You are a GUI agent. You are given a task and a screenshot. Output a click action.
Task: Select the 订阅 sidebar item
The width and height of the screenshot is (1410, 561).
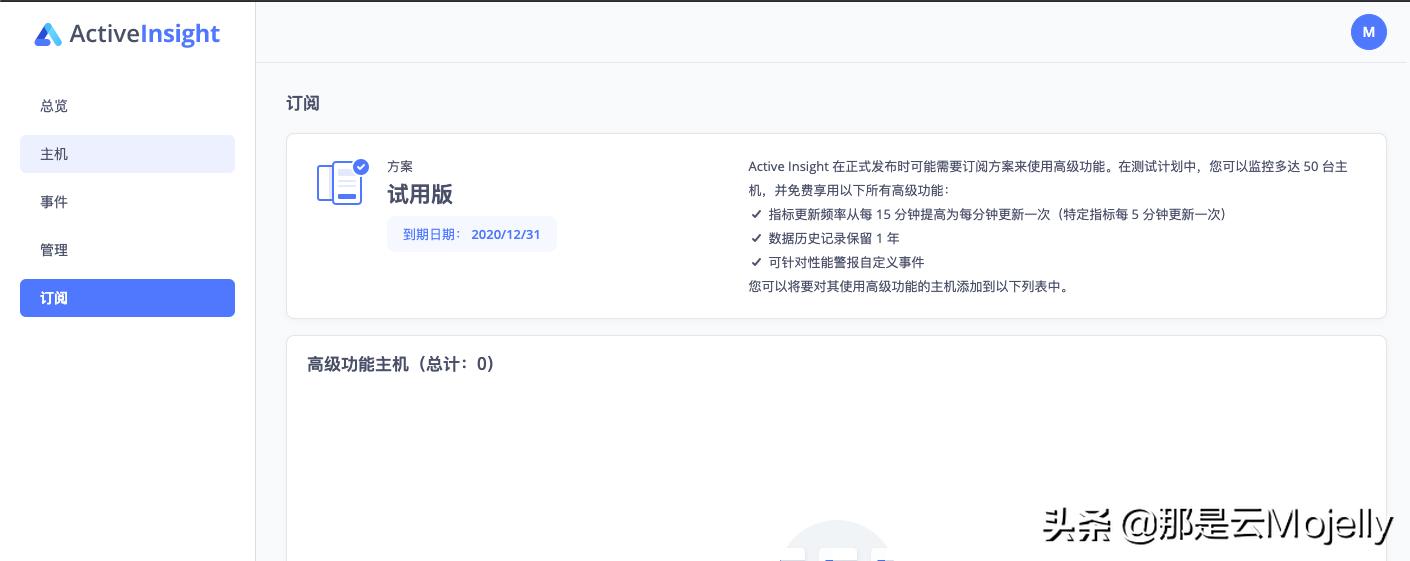[127, 298]
